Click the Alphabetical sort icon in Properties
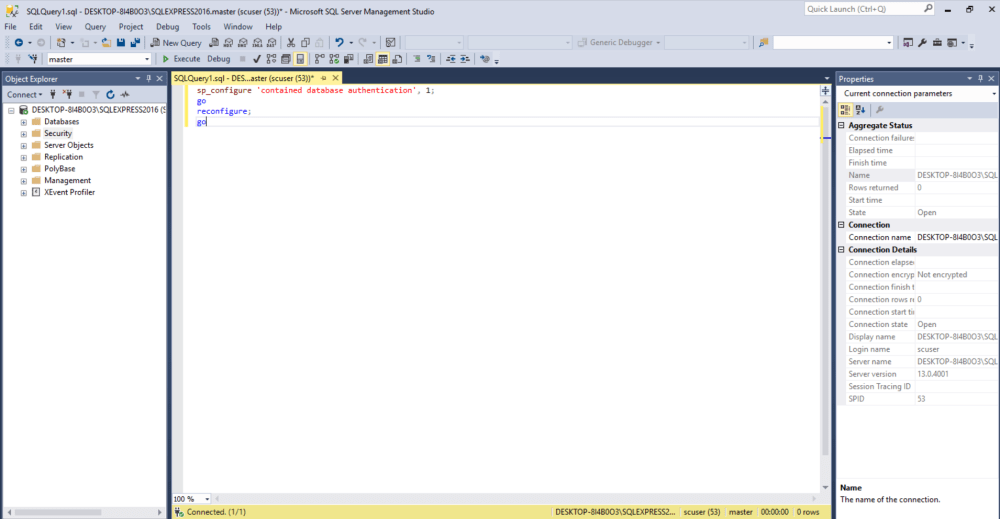Image resolution: width=1000 pixels, height=519 pixels. coord(860,110)
